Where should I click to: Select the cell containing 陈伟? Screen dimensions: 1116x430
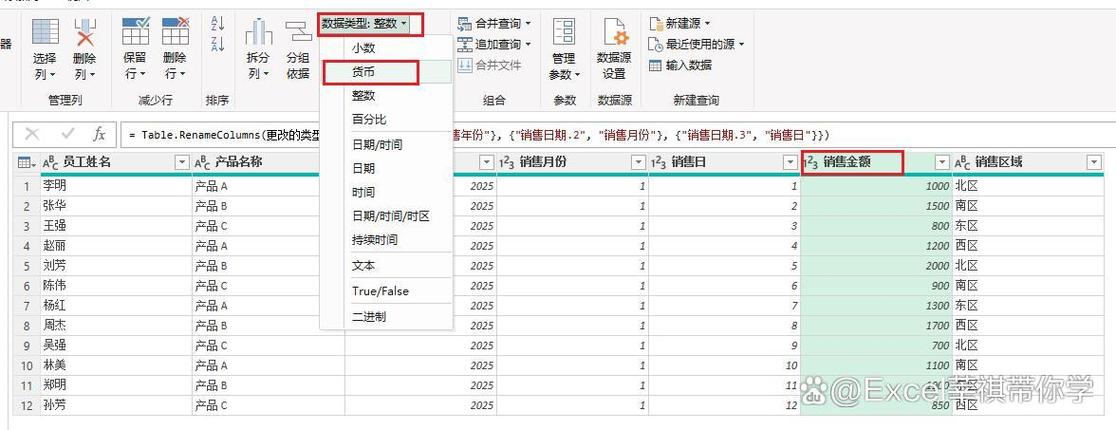click(x=115, y=285)
